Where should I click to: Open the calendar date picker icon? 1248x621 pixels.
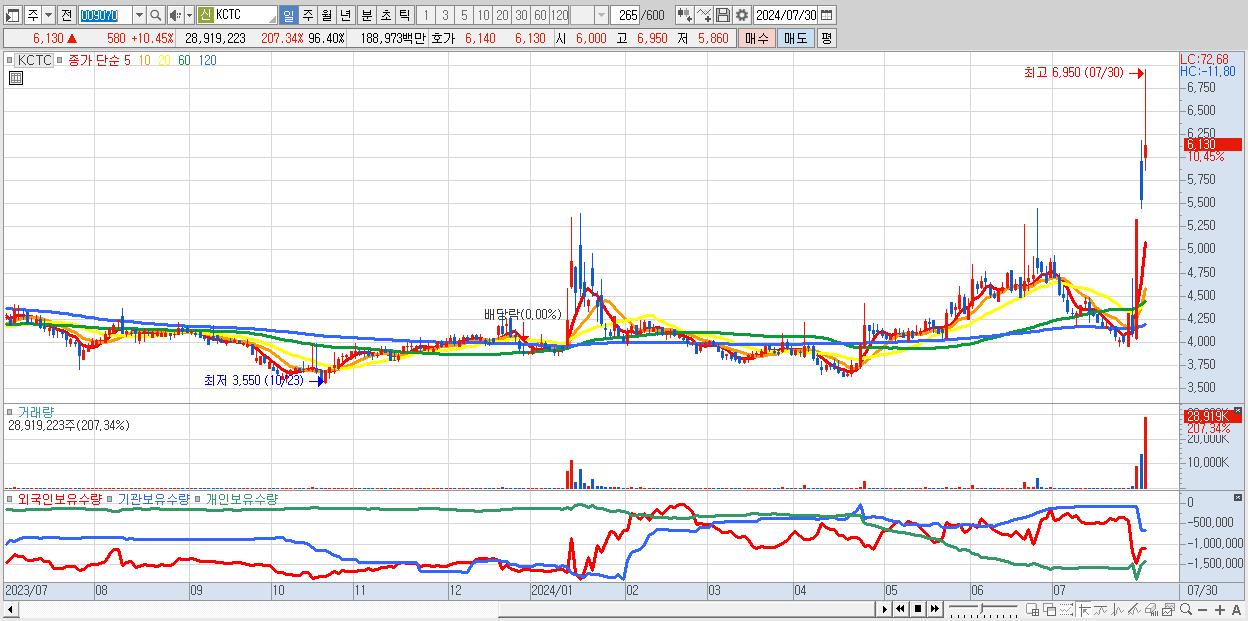point(826,15)
